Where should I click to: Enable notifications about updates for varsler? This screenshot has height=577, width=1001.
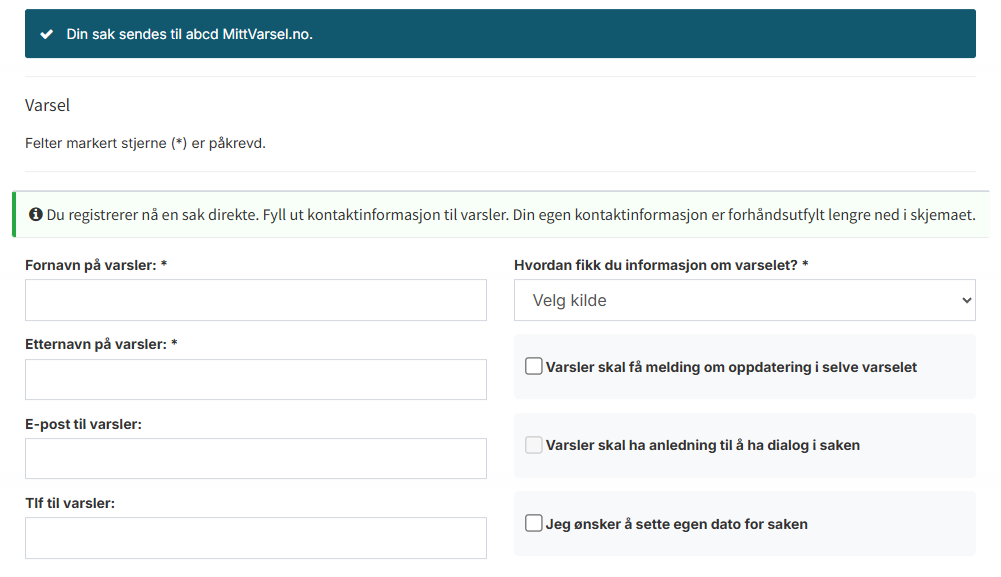click(534, 367)
